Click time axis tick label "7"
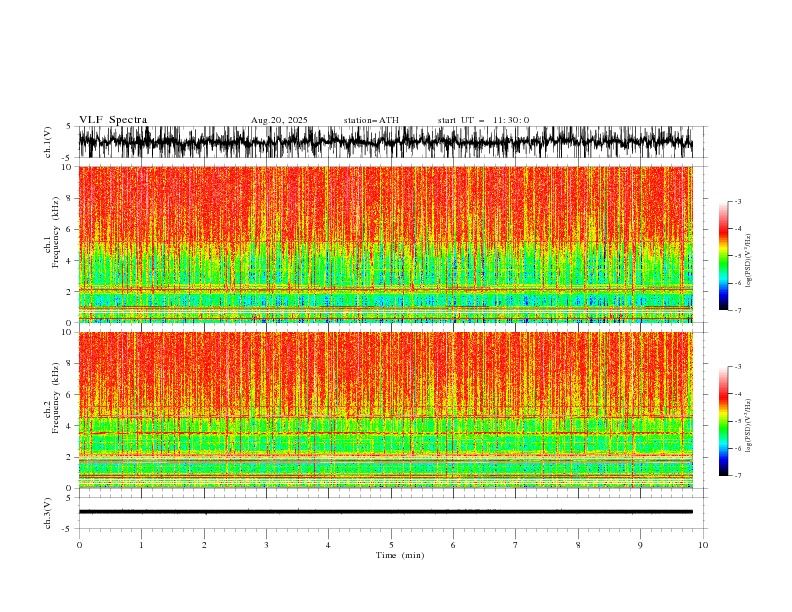The width and height of the screenshot is (792, 612). click(516, 545)
